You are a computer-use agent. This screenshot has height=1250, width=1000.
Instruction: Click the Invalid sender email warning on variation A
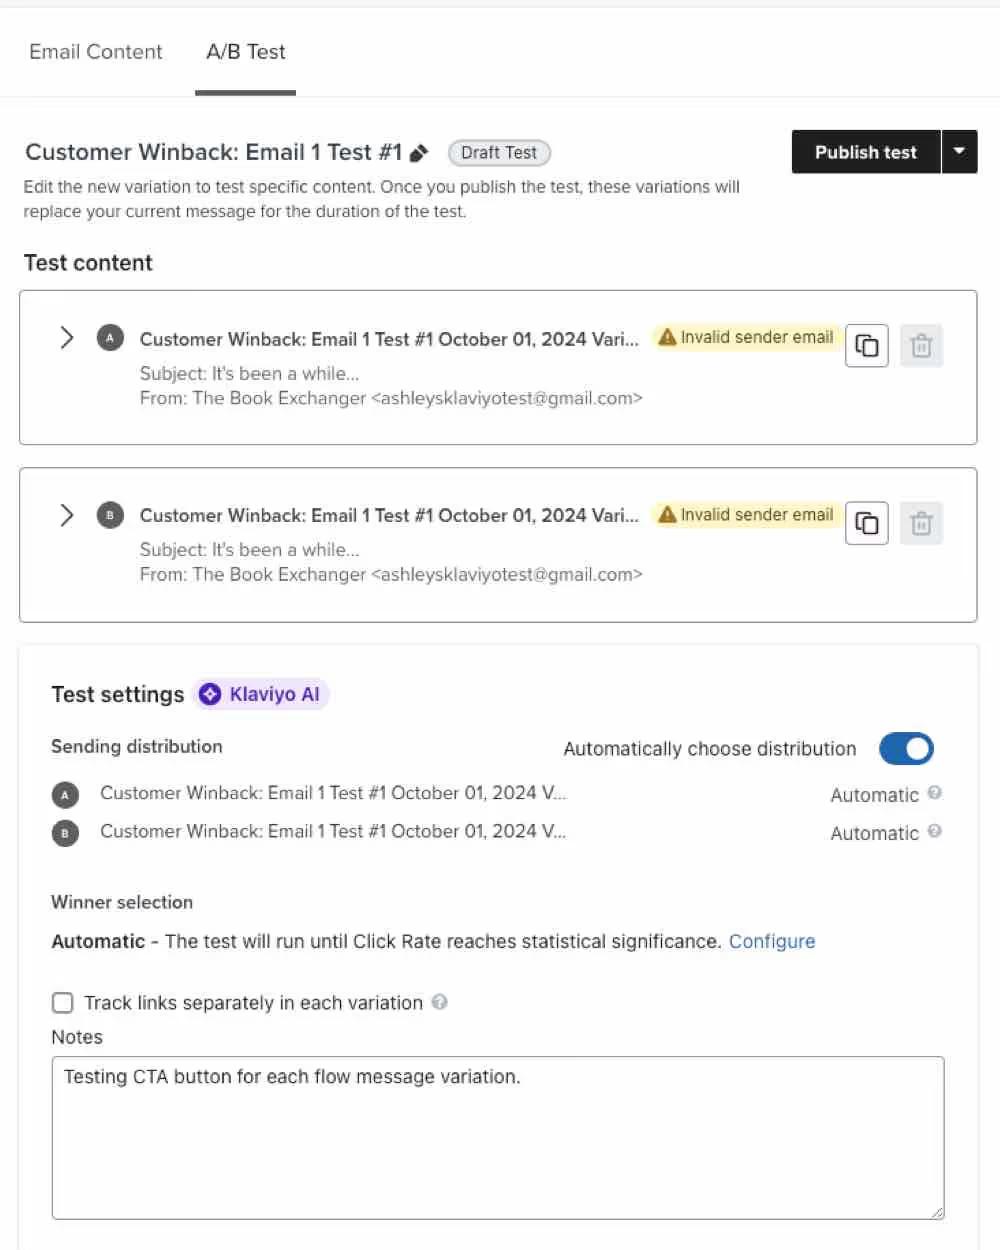pos(745,337)
